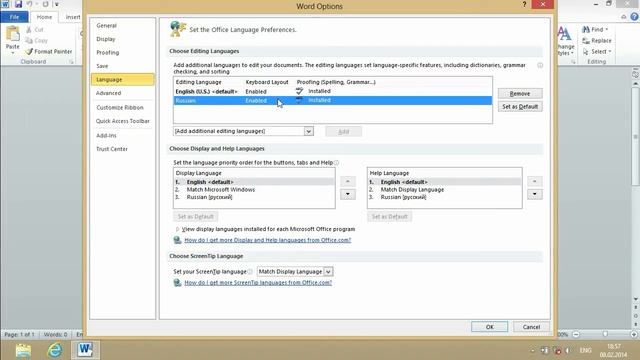Click the globe icon beside Display and Help languages link

click(x=177, y=240)
